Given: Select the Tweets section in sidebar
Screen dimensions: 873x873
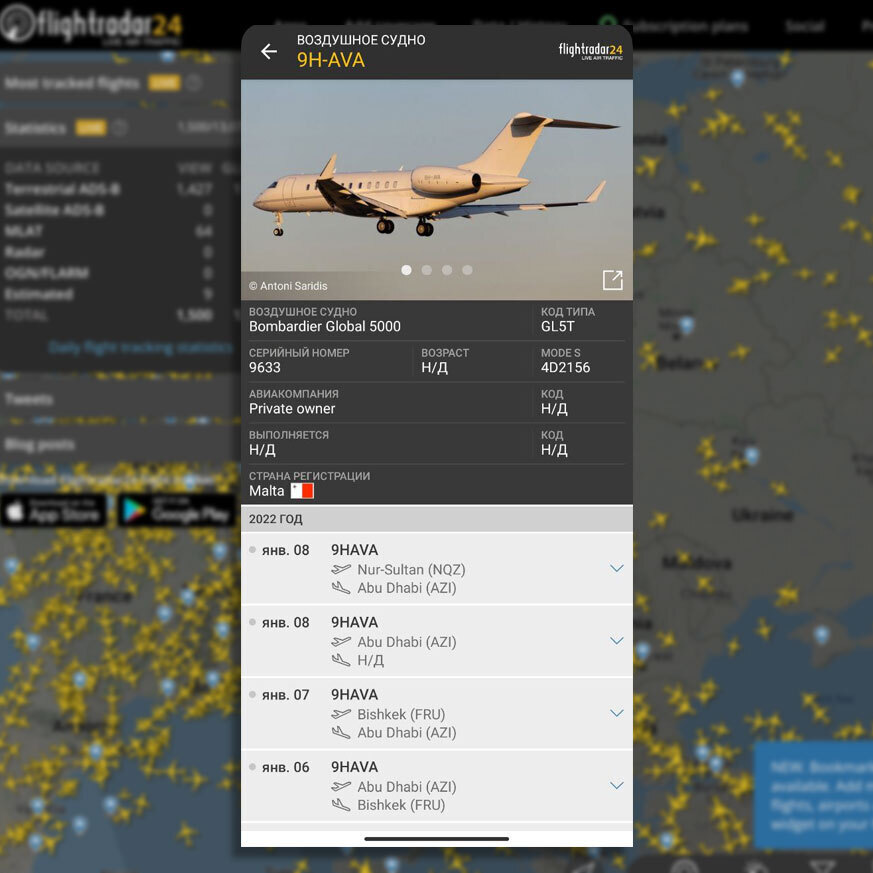Looking at the screenshot, I should pyautogui.click(x=30, y=399).
